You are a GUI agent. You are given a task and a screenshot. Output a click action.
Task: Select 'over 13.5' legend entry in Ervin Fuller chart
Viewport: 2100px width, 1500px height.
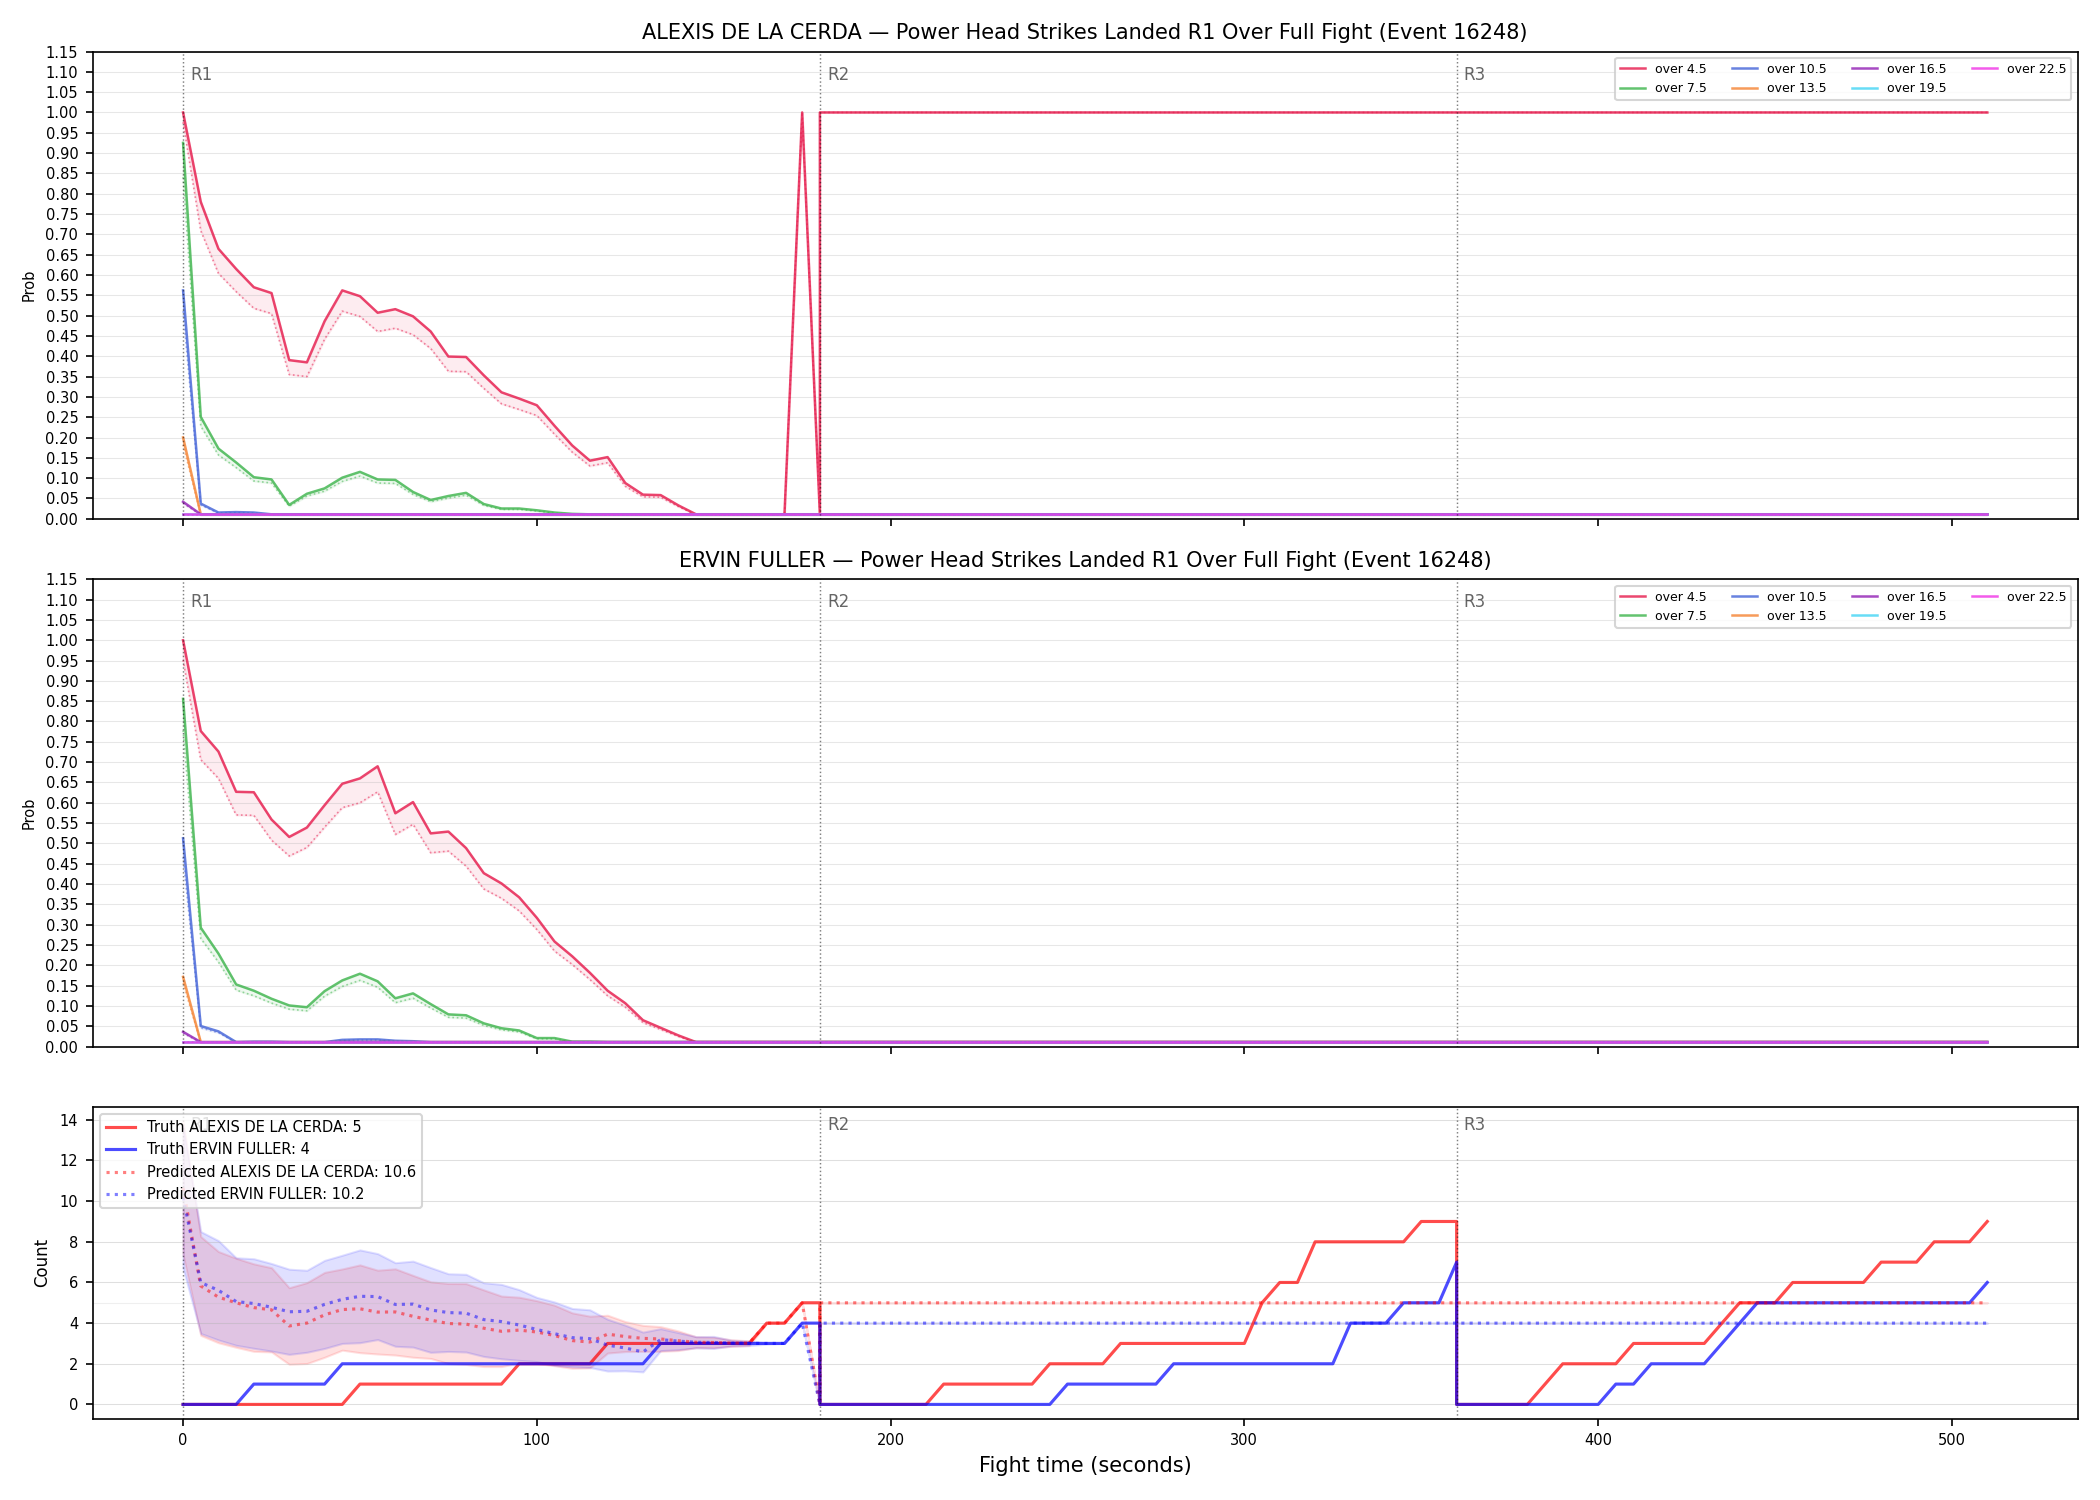point(1779,616)
